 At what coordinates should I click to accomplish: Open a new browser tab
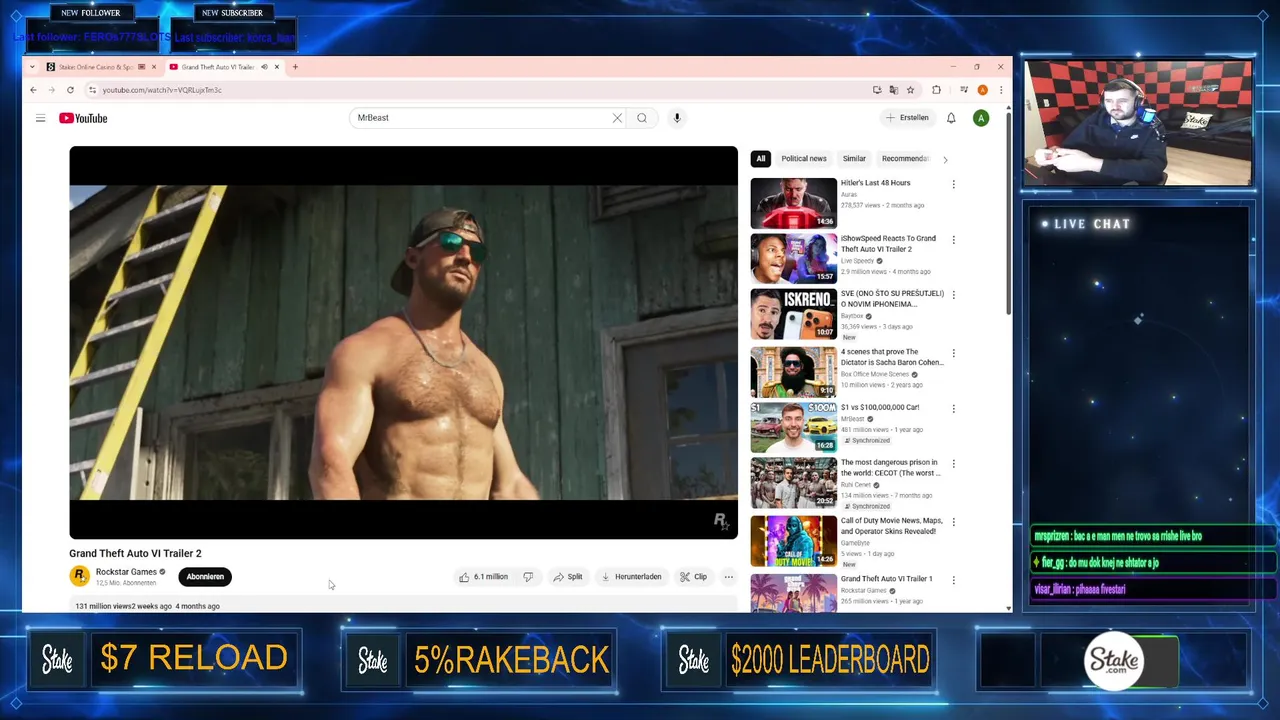click(x=295, y=67)
